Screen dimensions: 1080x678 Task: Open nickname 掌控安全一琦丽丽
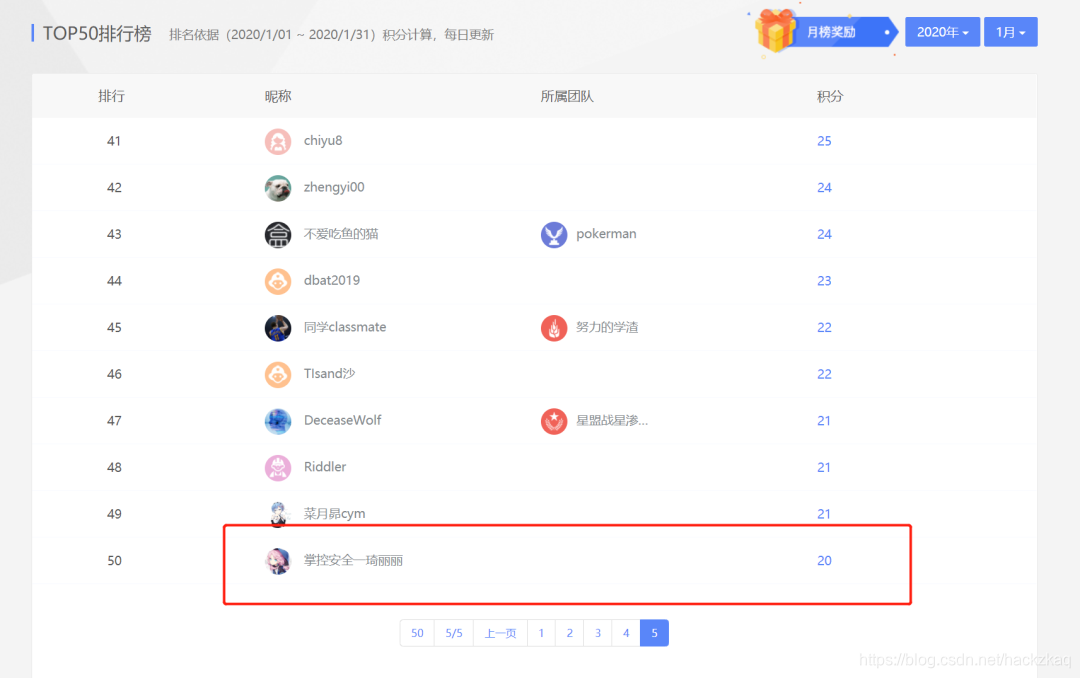point(353,560)
